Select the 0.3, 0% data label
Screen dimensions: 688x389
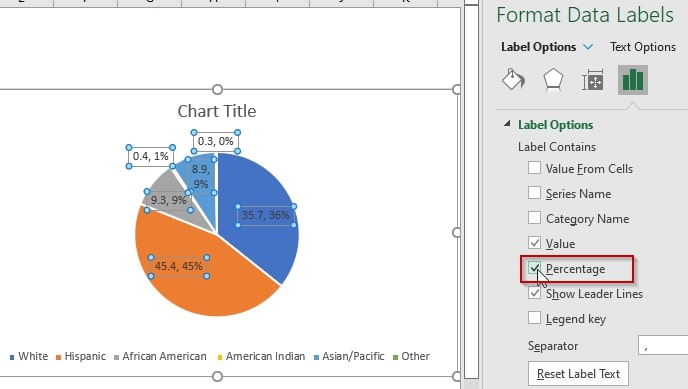click(215, 141)
